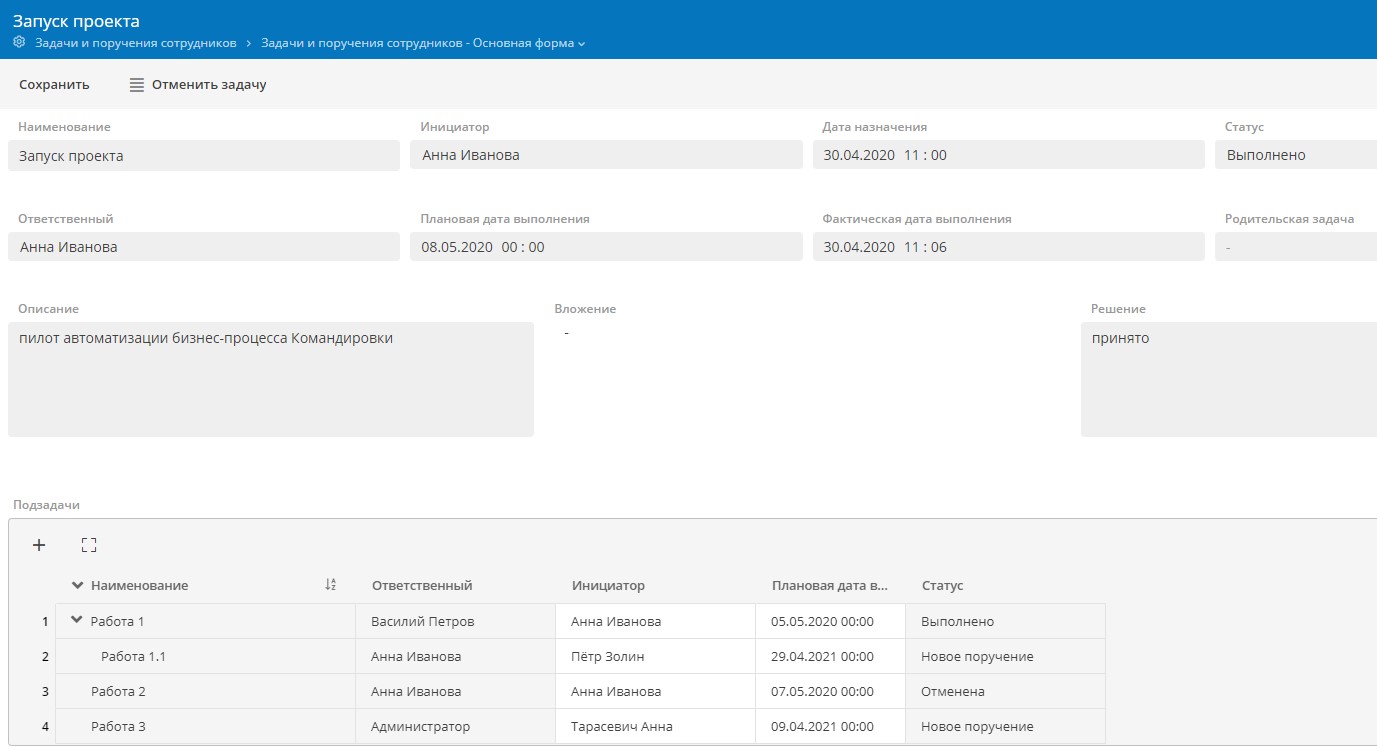Image resolution: width=1377 pixels, height=756 pixels.
Task: Click the 09.04.2021 00:00 date cell
Action: [830, 727]
